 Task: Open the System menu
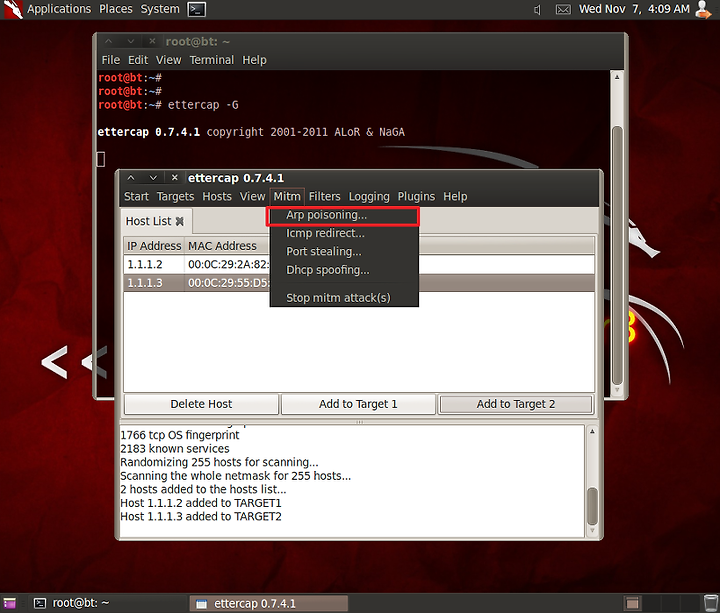[x=160, y=9]
